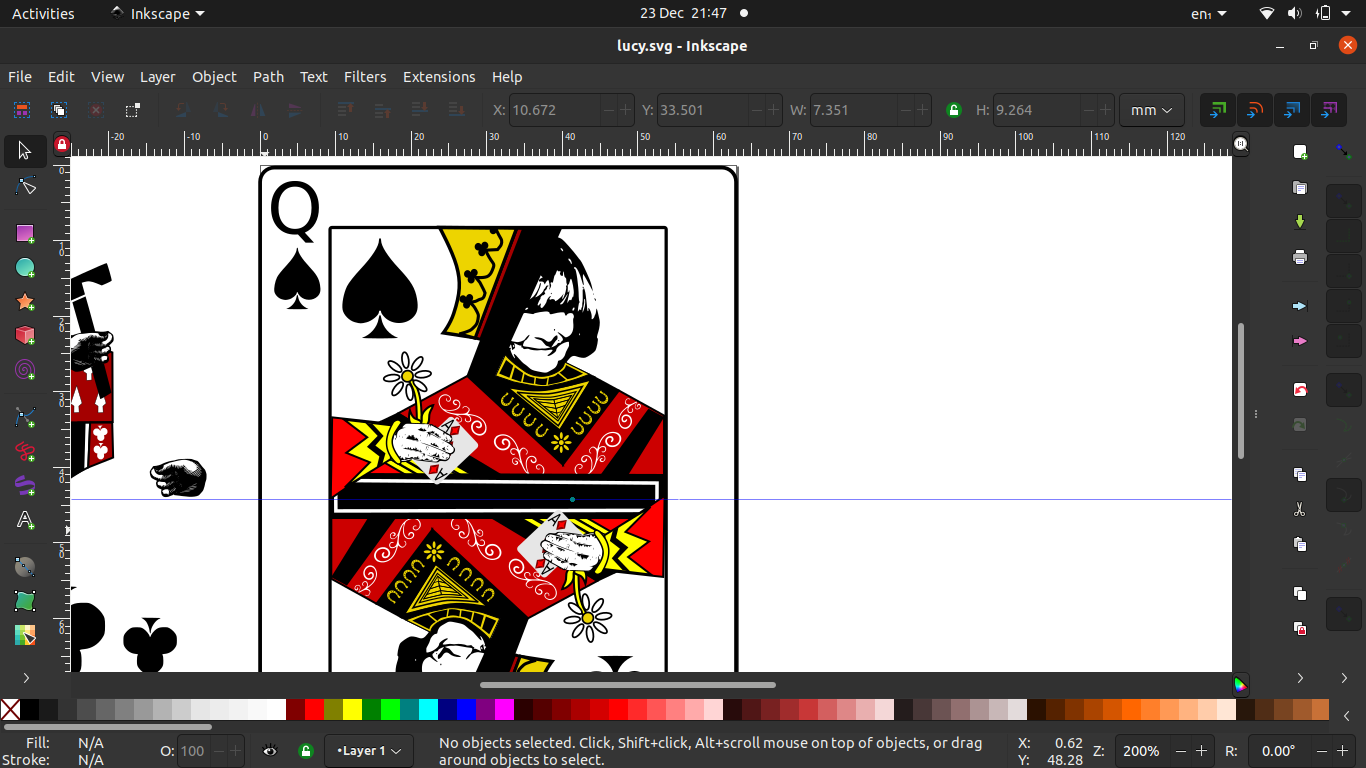Open the Edit menu
Viewport: 1366px width, 768px height.
point(61,77)
